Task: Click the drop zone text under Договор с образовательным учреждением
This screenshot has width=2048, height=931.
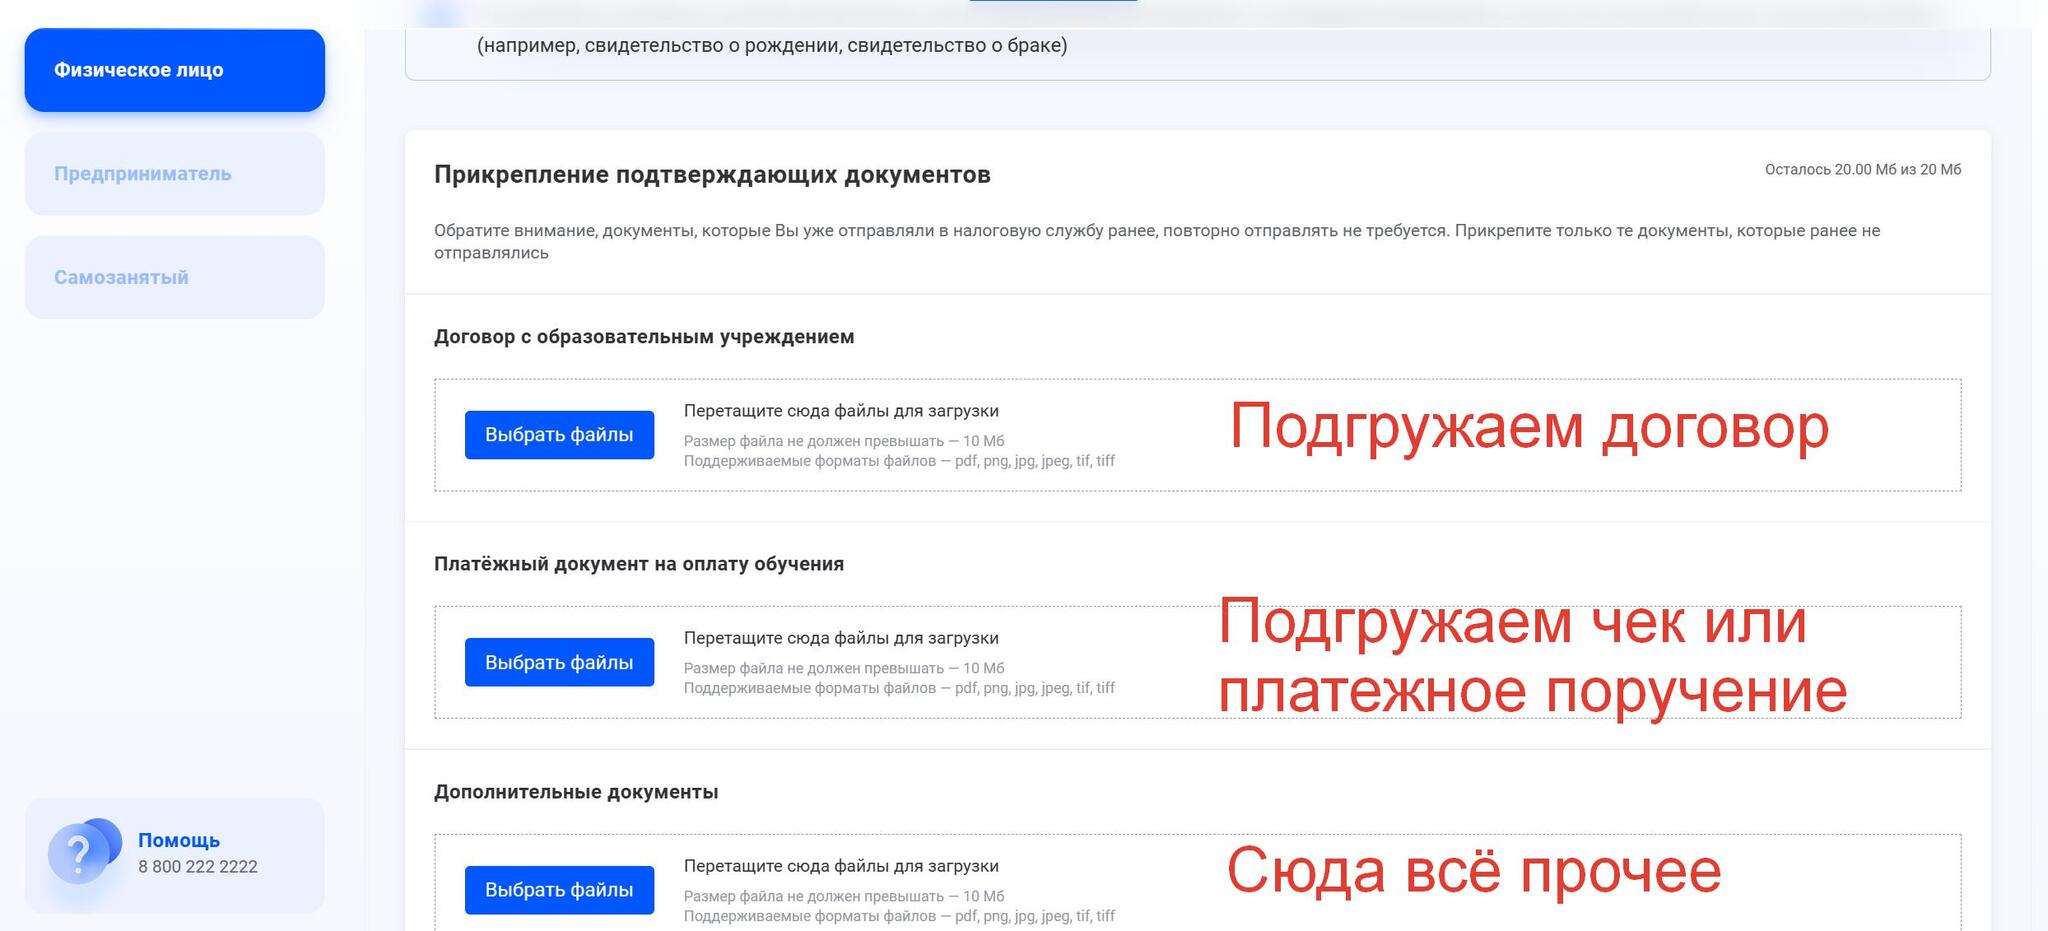Action: 841,411
